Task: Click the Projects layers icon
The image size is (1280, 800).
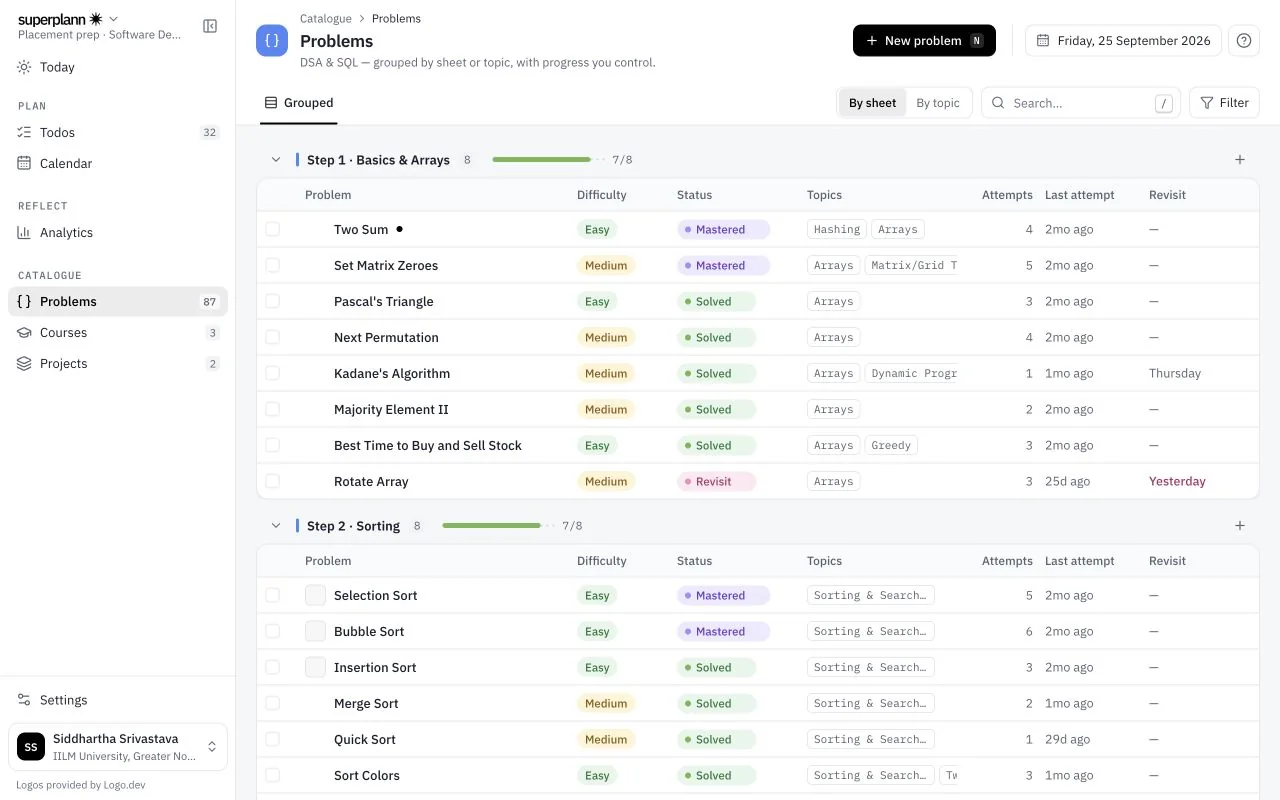Action: coord(24,363)
